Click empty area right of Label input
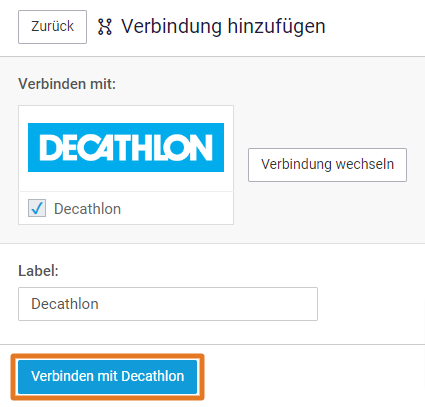Image resolution: width=425 pixels, height=407 pixels. pos(370,304)
